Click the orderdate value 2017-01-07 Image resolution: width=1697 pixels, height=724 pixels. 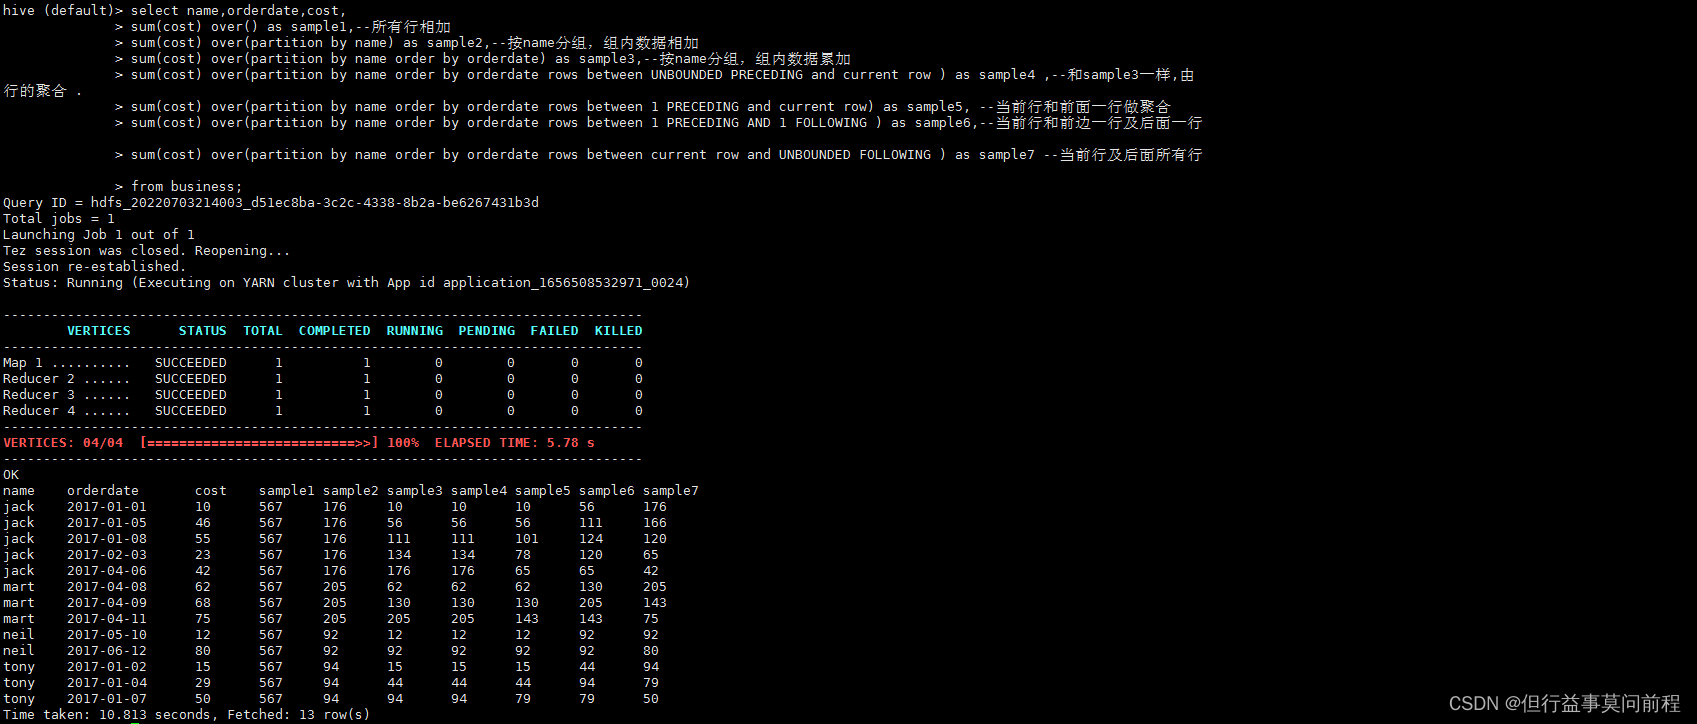pos(107,699)
